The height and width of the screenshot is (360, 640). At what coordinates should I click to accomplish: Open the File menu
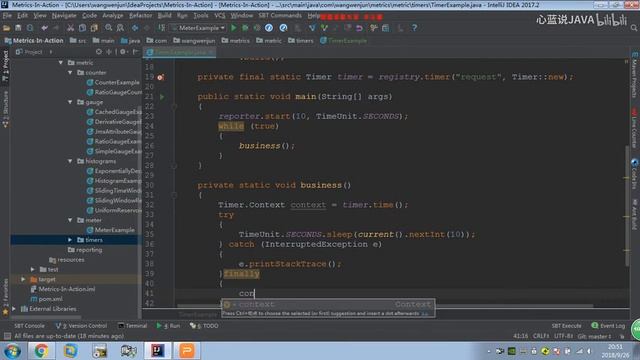pos(7,16)
